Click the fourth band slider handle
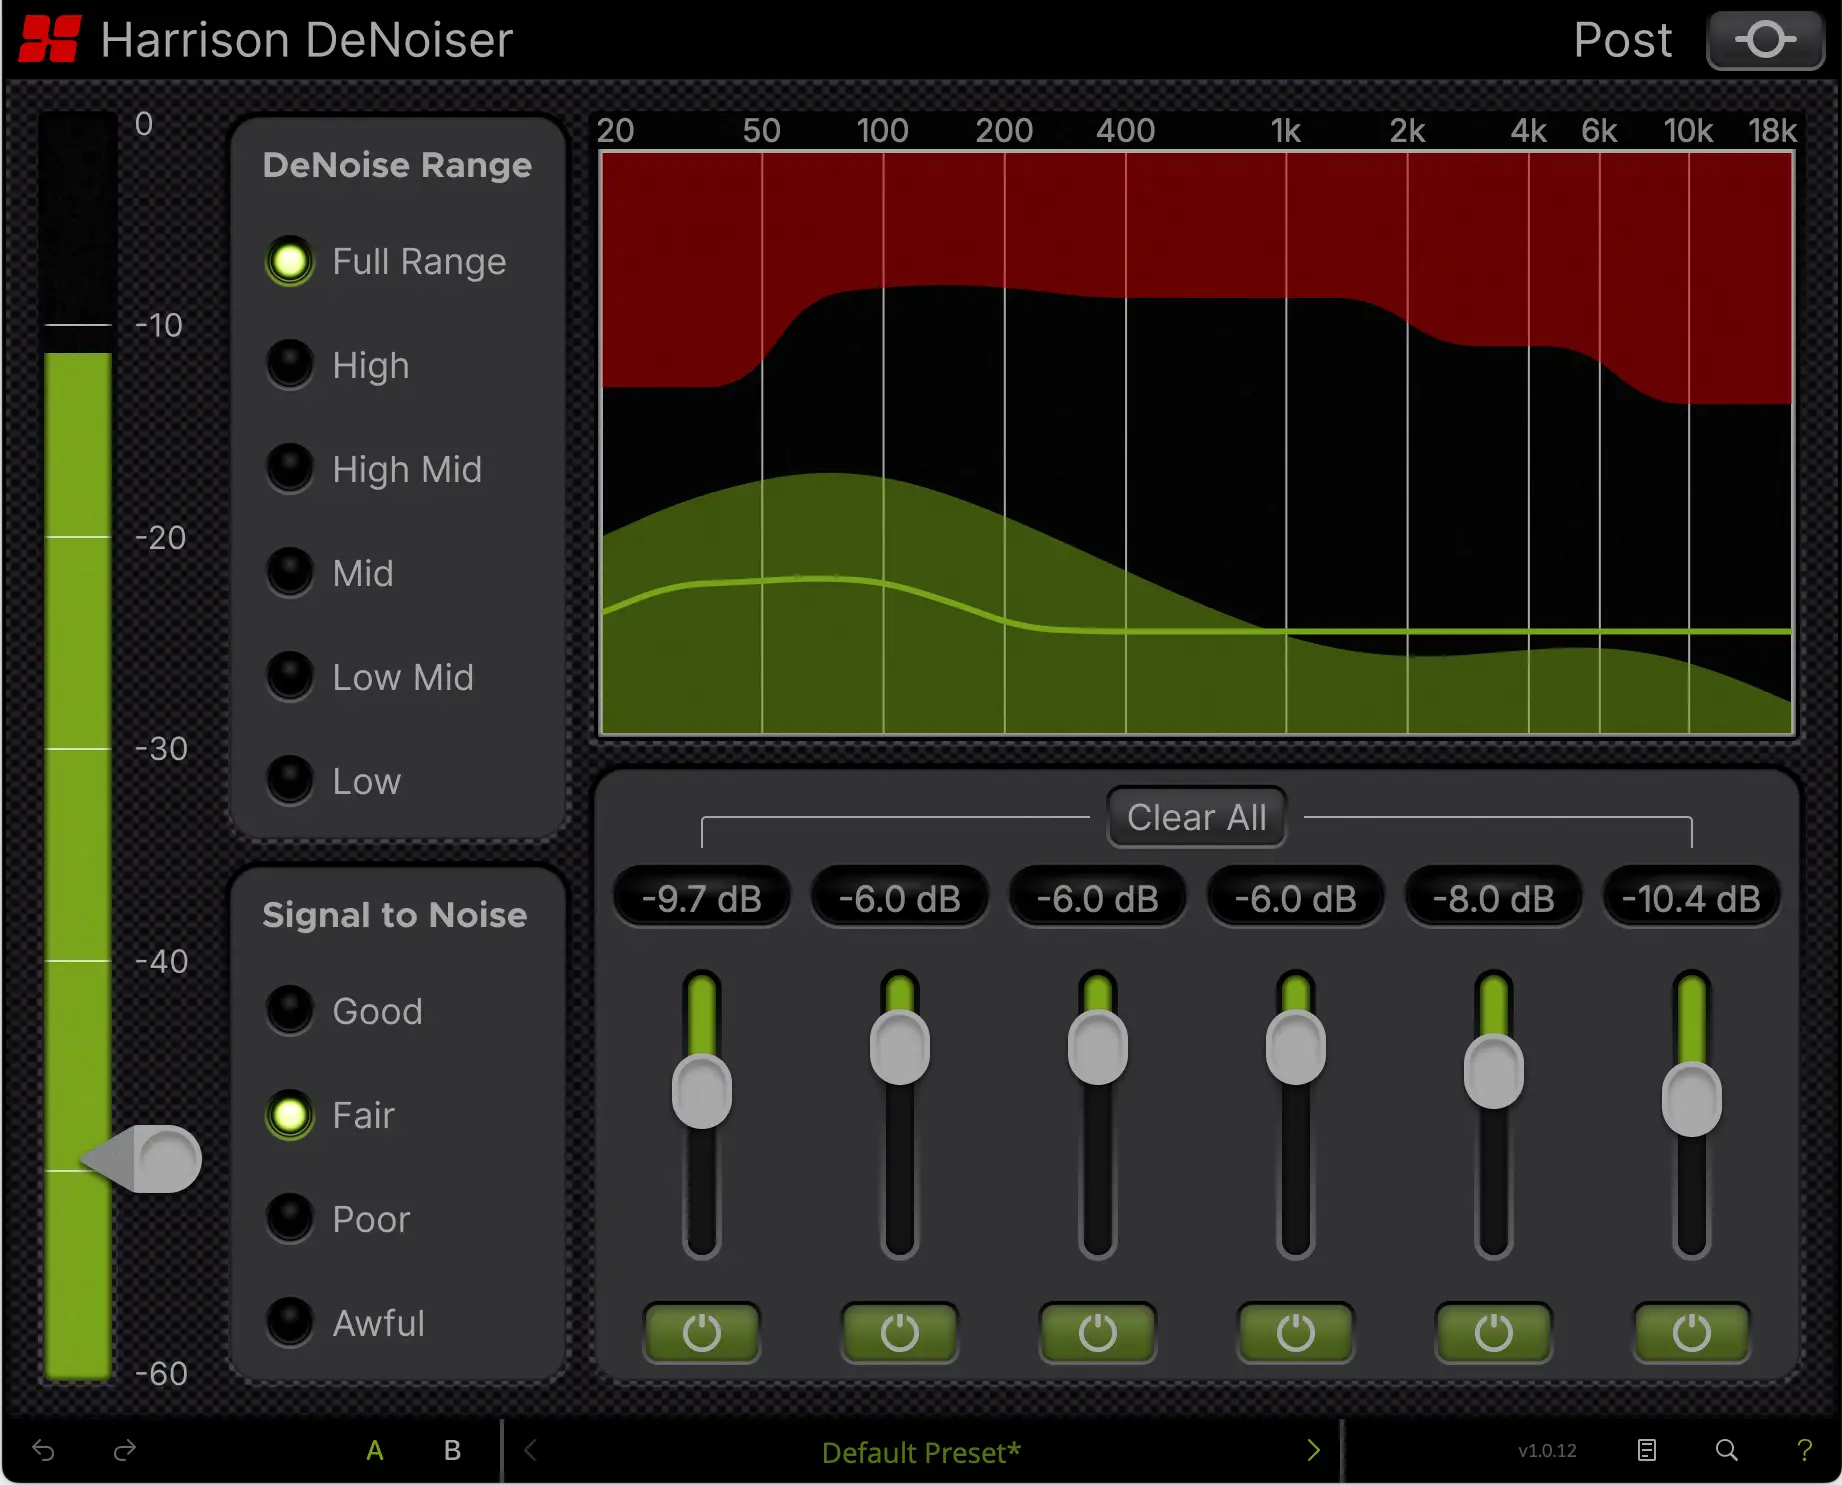1842x1485 pixels. [x=1296, y=1048]
